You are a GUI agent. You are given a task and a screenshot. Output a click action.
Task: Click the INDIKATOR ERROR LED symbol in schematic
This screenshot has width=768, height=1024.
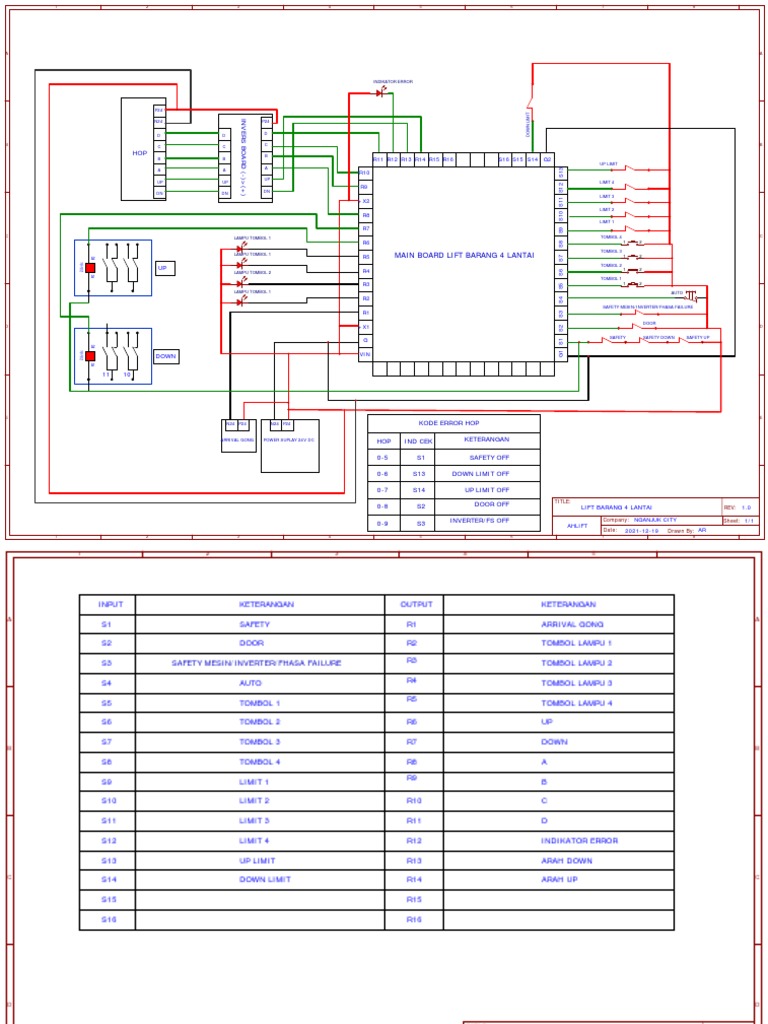tap(380, 93)
